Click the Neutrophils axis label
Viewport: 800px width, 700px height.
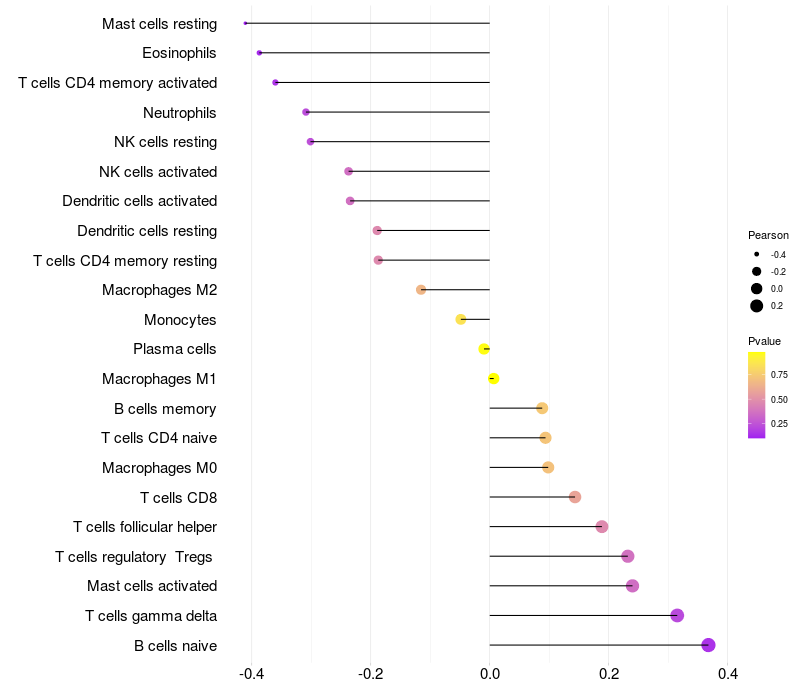[180, 113]
